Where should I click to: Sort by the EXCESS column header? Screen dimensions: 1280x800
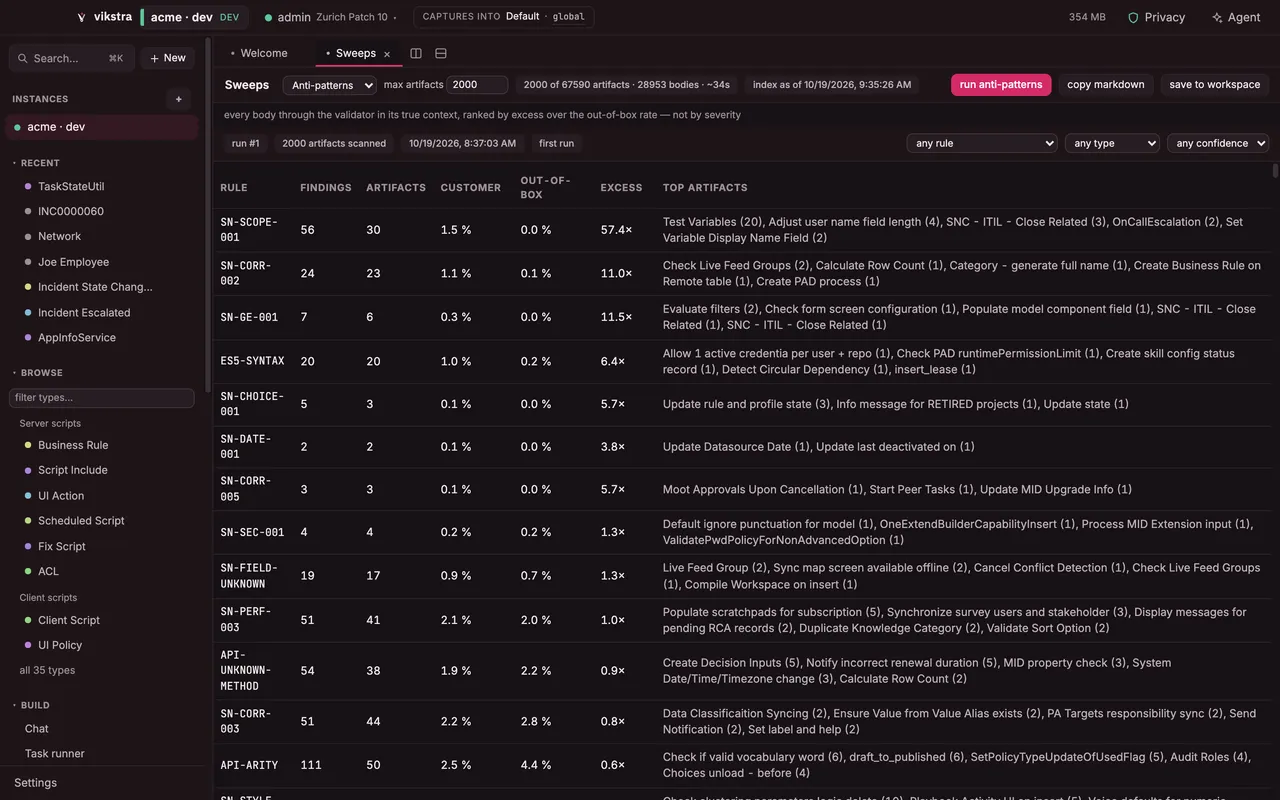pos(621,188)
